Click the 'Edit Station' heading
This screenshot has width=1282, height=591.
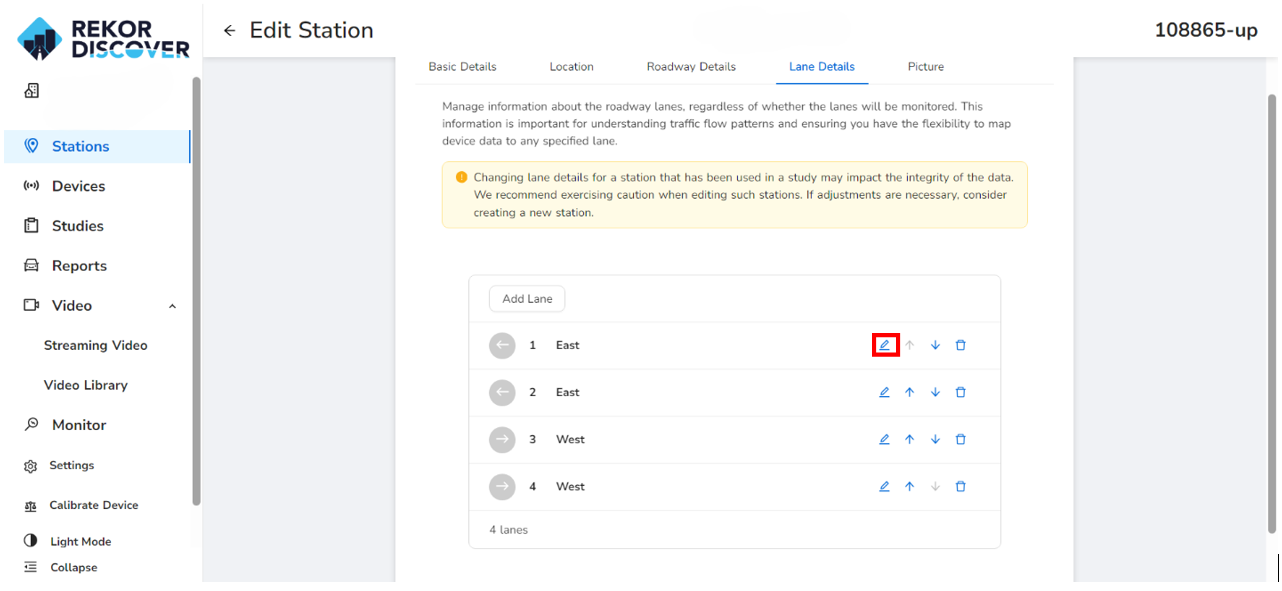coord(311,30)
